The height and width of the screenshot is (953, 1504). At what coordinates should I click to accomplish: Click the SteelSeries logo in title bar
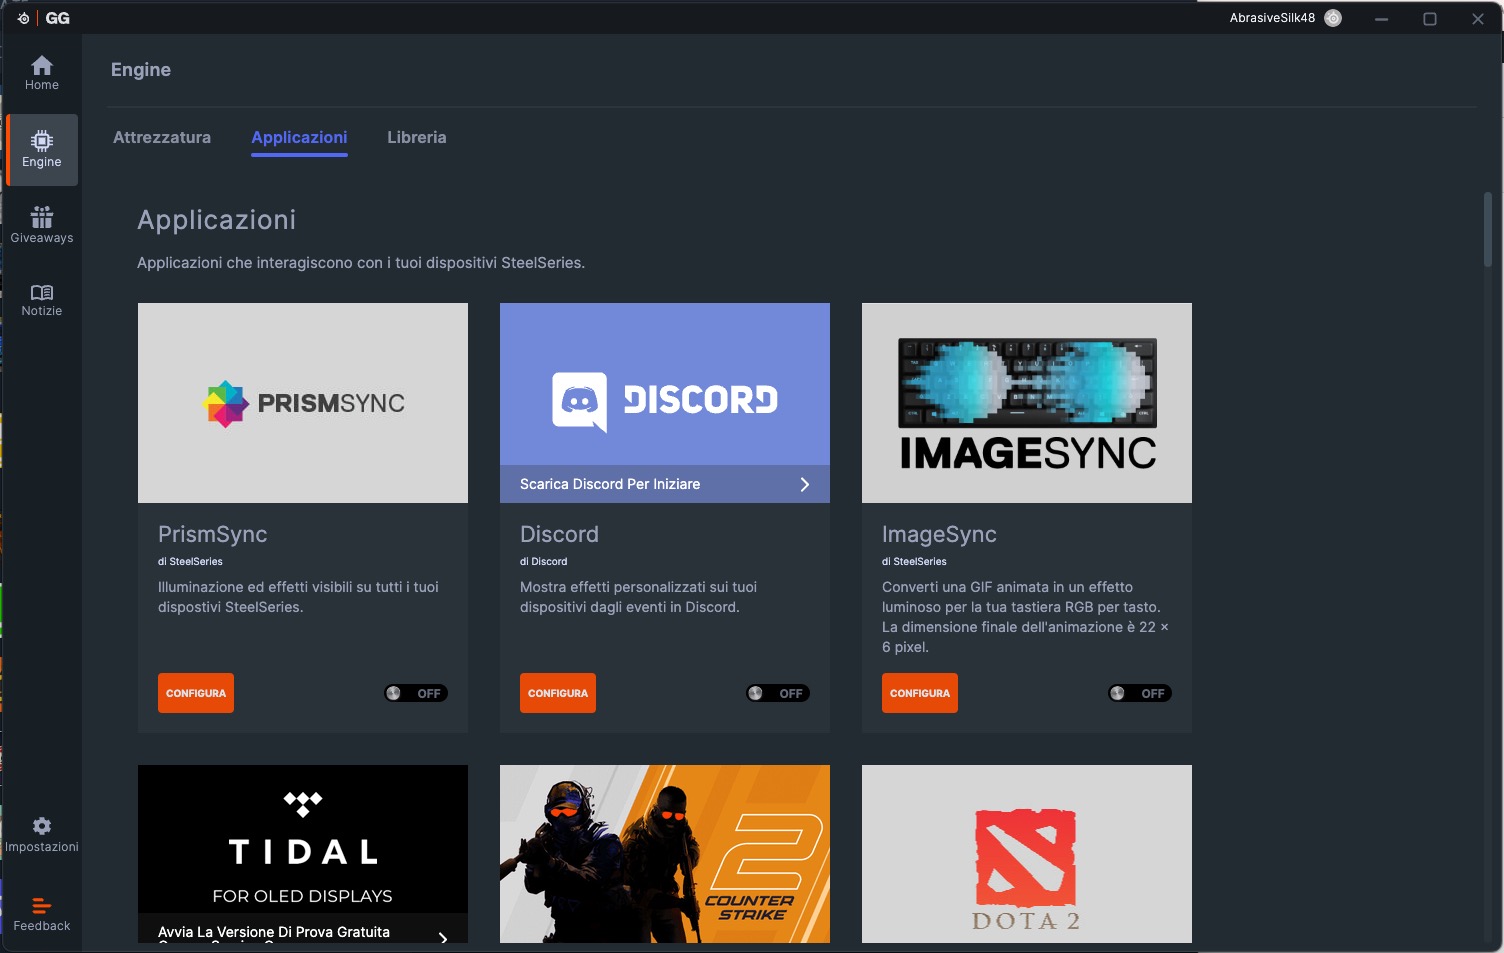tap(23, 18)
